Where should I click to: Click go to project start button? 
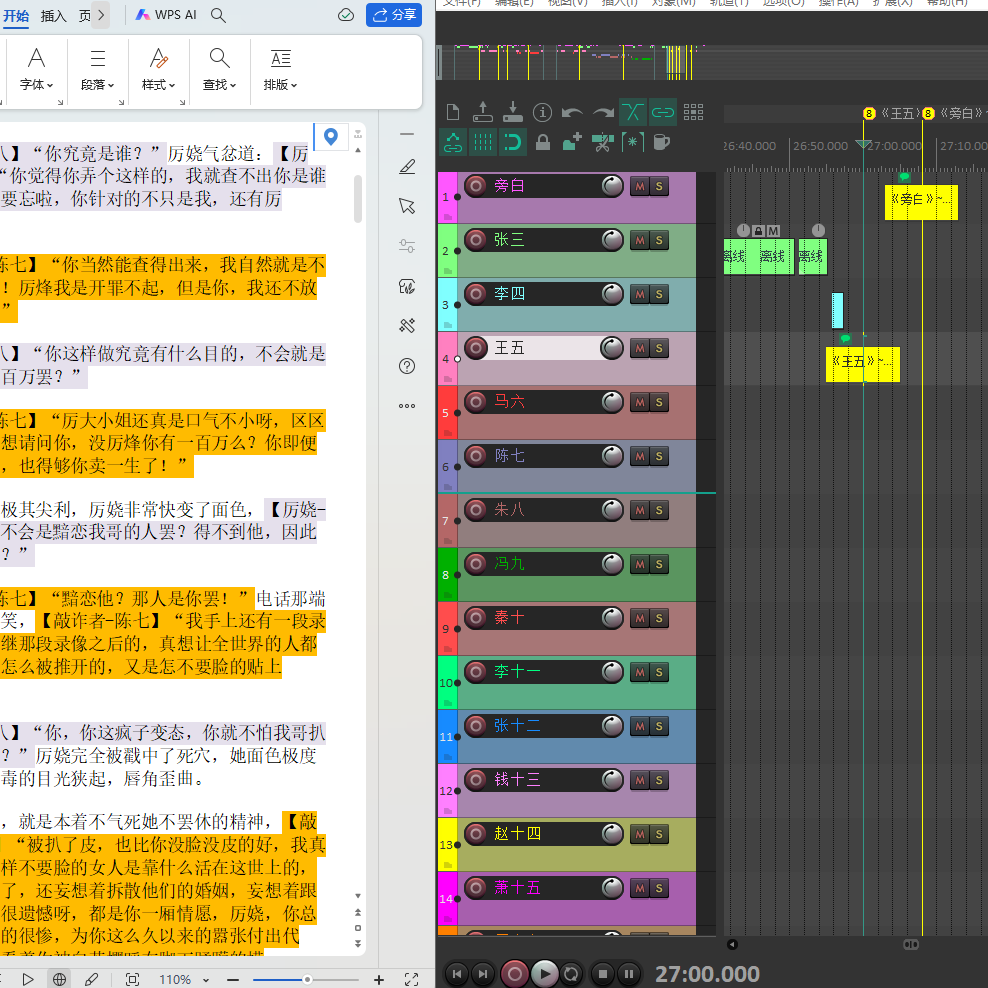pyautogui.click(x=457, y=974)
